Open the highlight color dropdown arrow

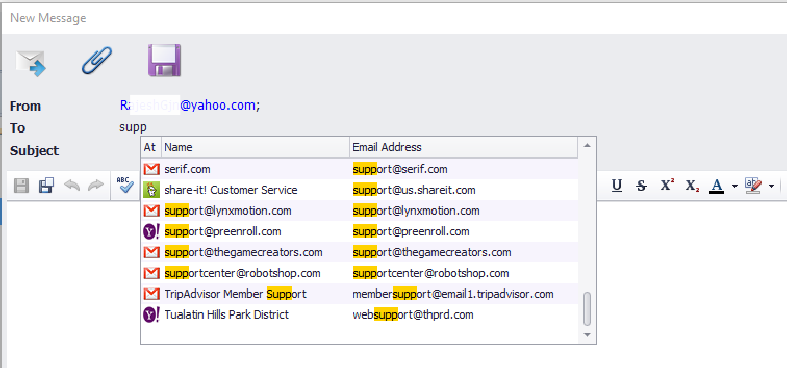click(771, 187)
